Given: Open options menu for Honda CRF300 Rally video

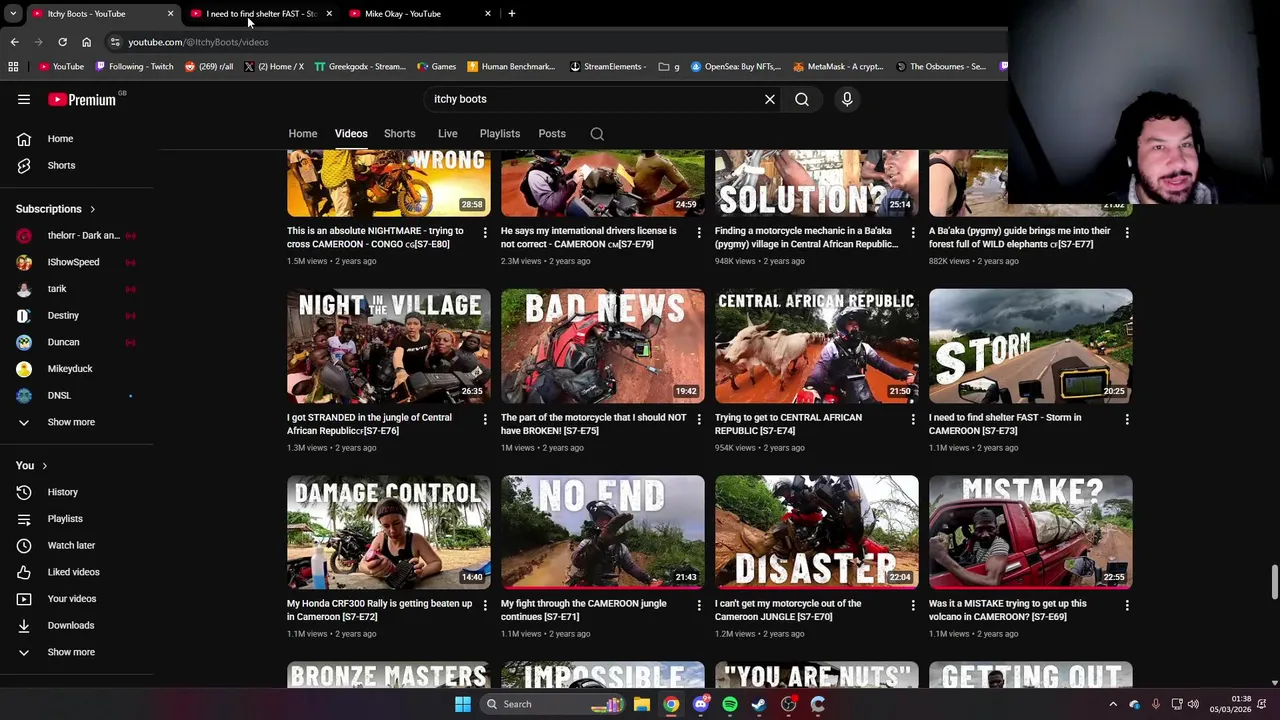Looking at the screenshot, I should (x=485, y=605).
